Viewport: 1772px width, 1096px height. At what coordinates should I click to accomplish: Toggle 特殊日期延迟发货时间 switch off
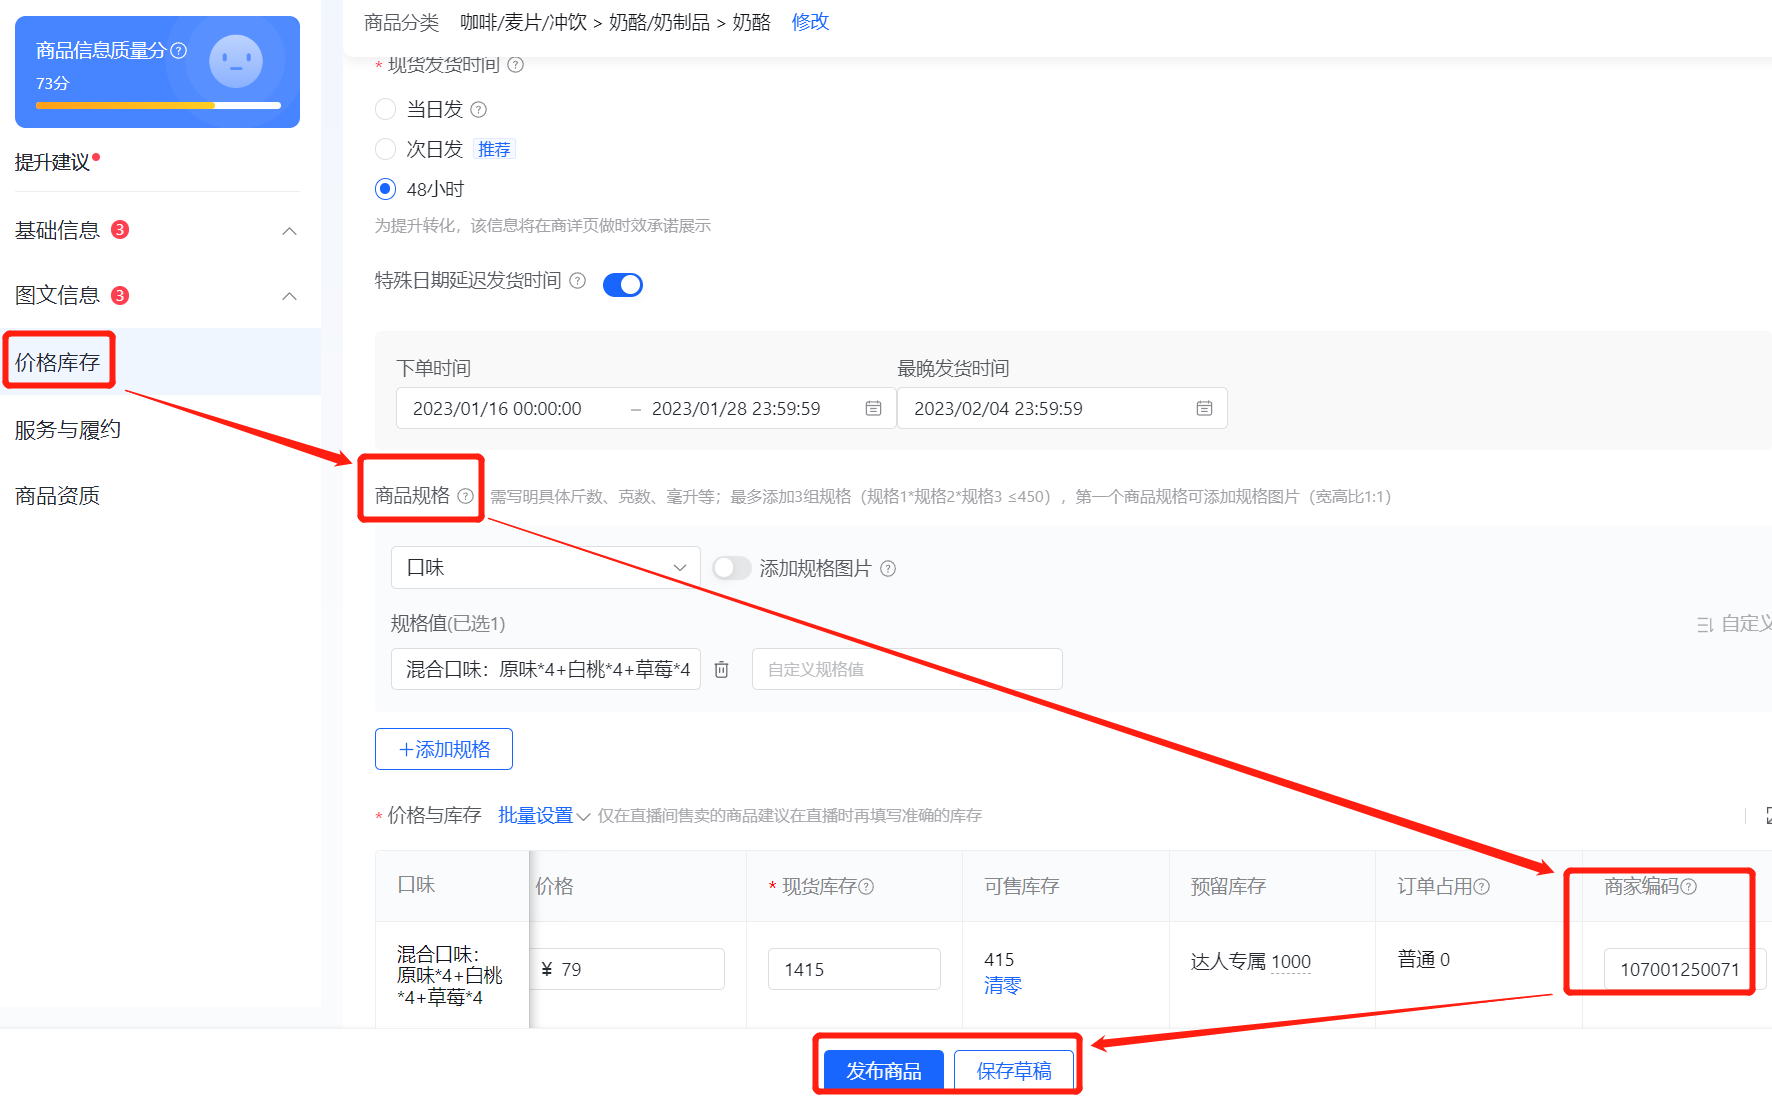point(623,285)
